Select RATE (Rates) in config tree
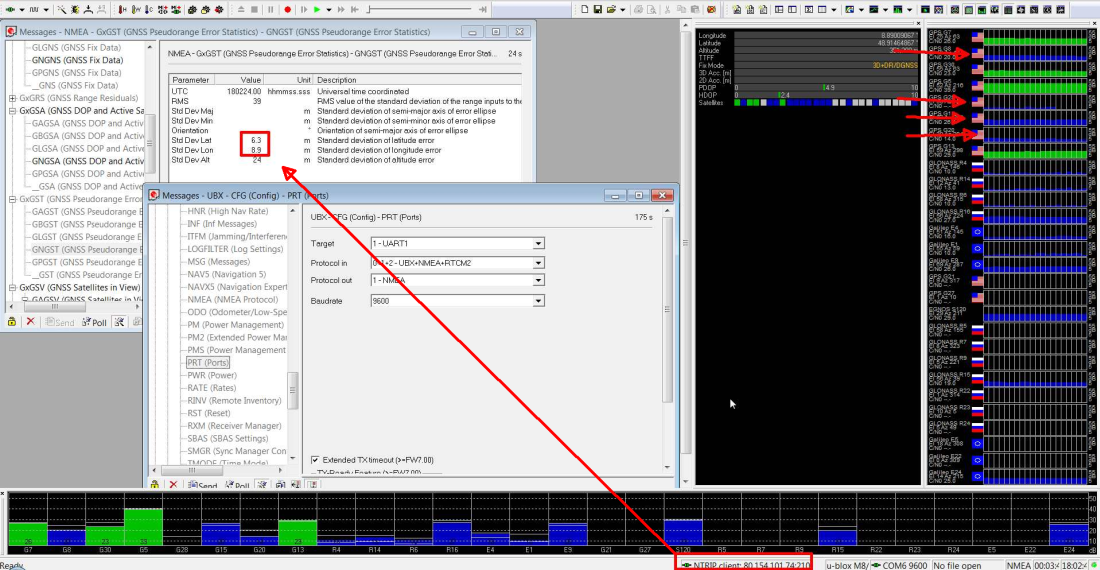Screen dimensions: 1100x570 pyautogui.click(x=211, y=388)
